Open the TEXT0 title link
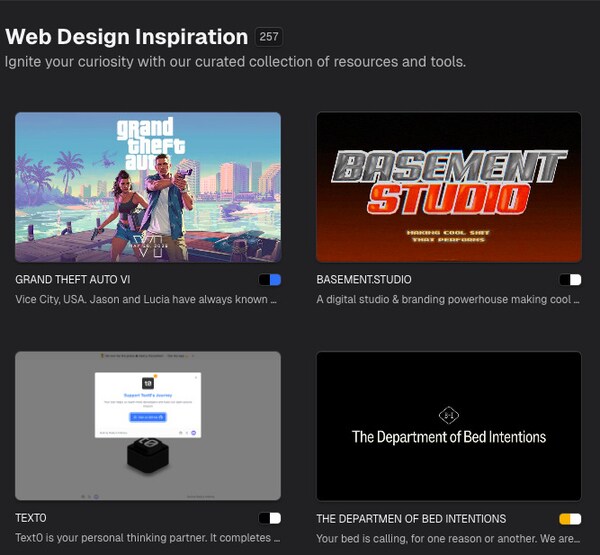The image size is (600, 555). tap(31, 519)
